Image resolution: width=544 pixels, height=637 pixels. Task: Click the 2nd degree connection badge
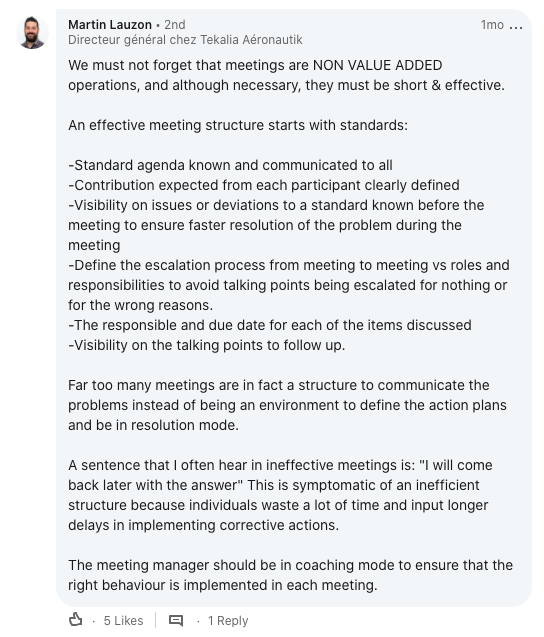click(175, 25)
